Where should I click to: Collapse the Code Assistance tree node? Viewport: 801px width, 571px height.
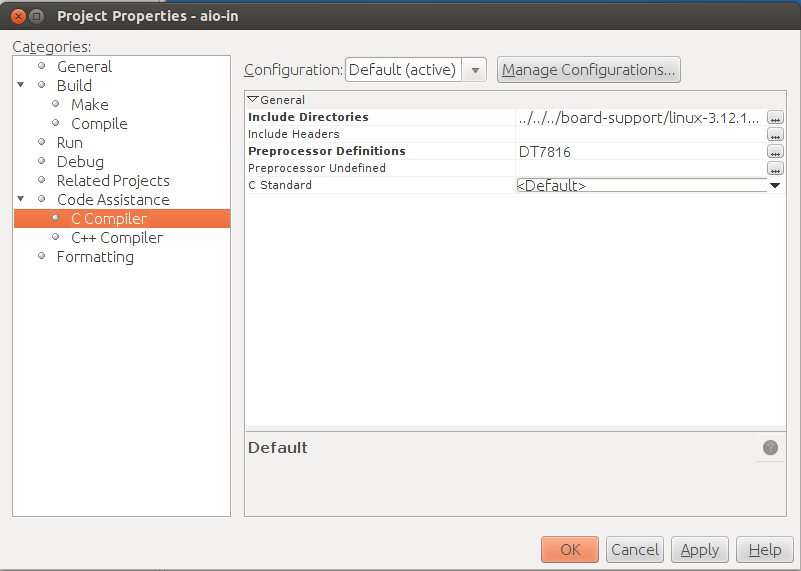click(x=21, y=200)
